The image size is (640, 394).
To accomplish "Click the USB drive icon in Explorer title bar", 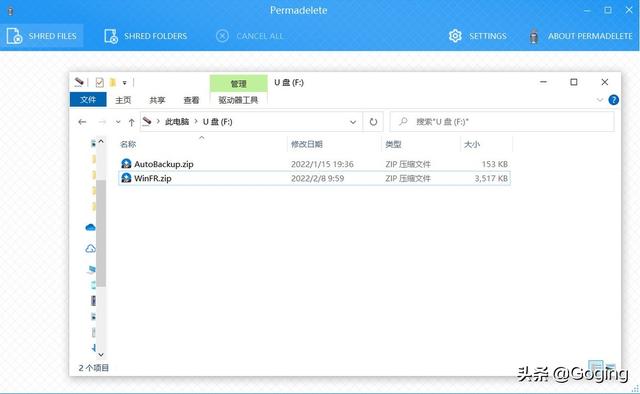I will tap(79, 82).
